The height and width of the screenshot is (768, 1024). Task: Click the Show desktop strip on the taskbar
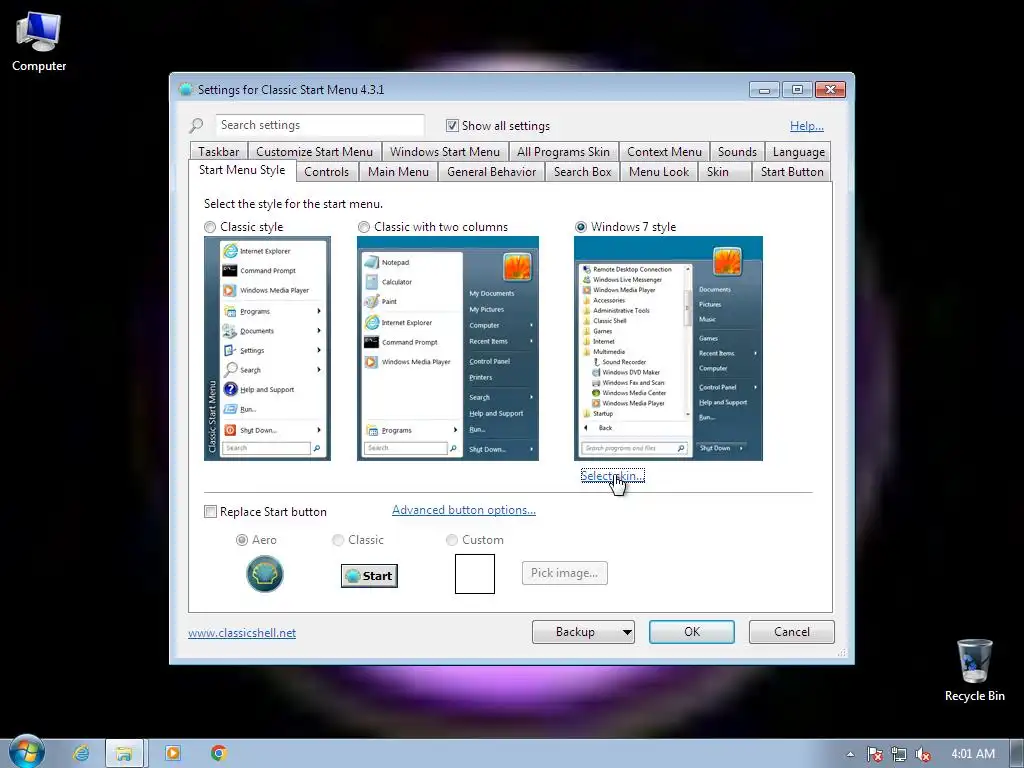[1017, 754]
